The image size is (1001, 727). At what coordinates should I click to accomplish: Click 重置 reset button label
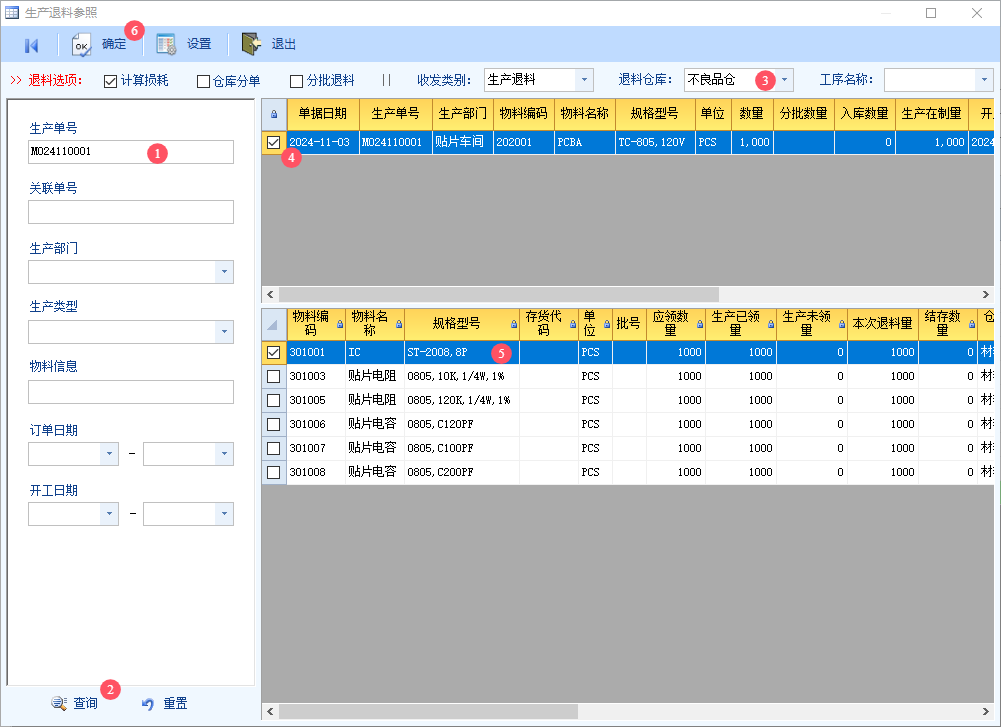coord(176,703)
